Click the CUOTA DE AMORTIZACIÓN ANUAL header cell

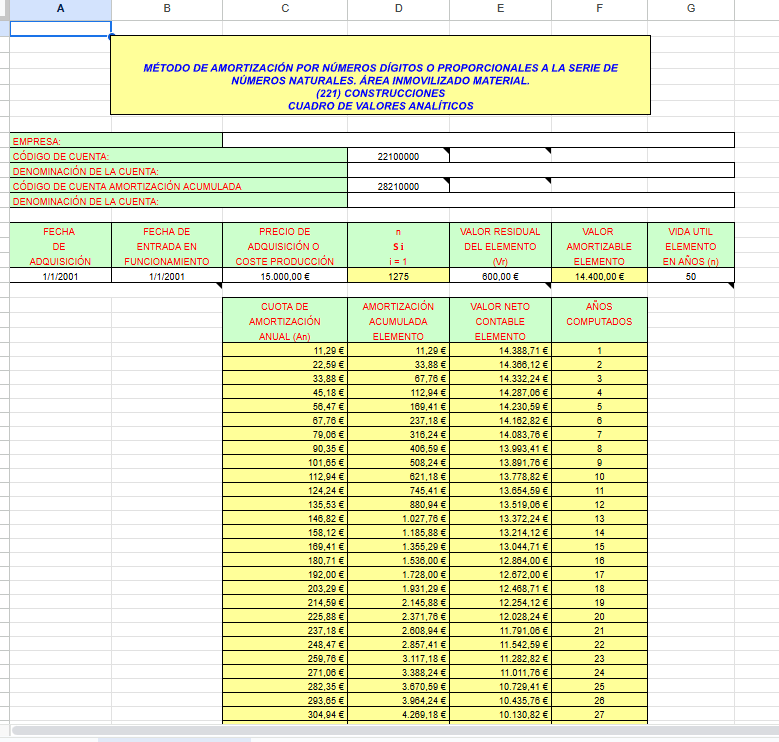[285, 321]
